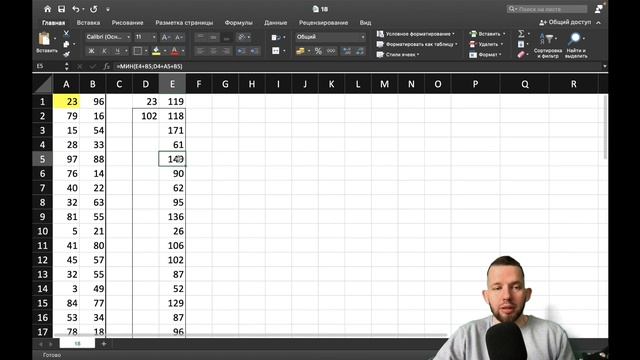Click the merge cells icon
Screen dimensions: 640x360
(276, 51)
